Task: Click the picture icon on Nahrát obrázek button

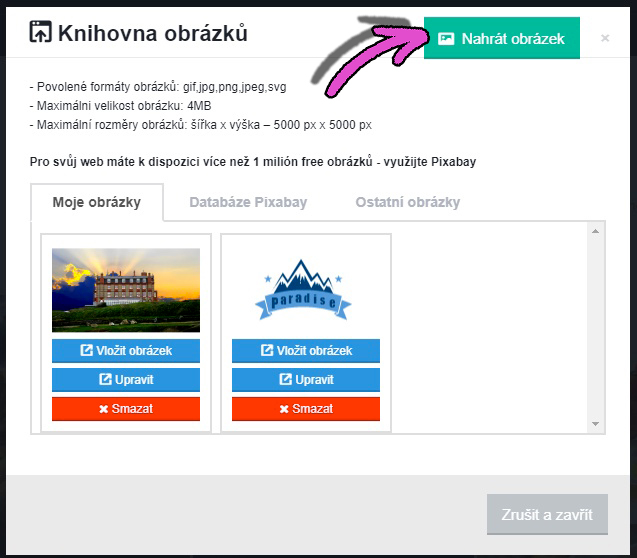Action: (x=446, y=39)
